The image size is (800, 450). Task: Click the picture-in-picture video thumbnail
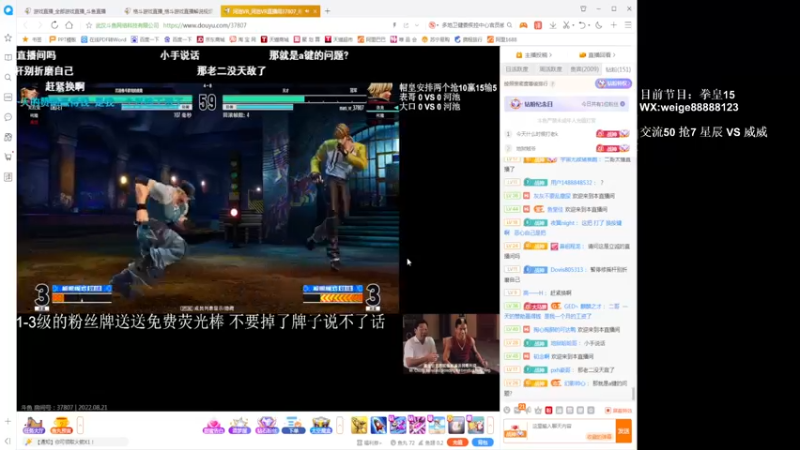coord(451,344)
